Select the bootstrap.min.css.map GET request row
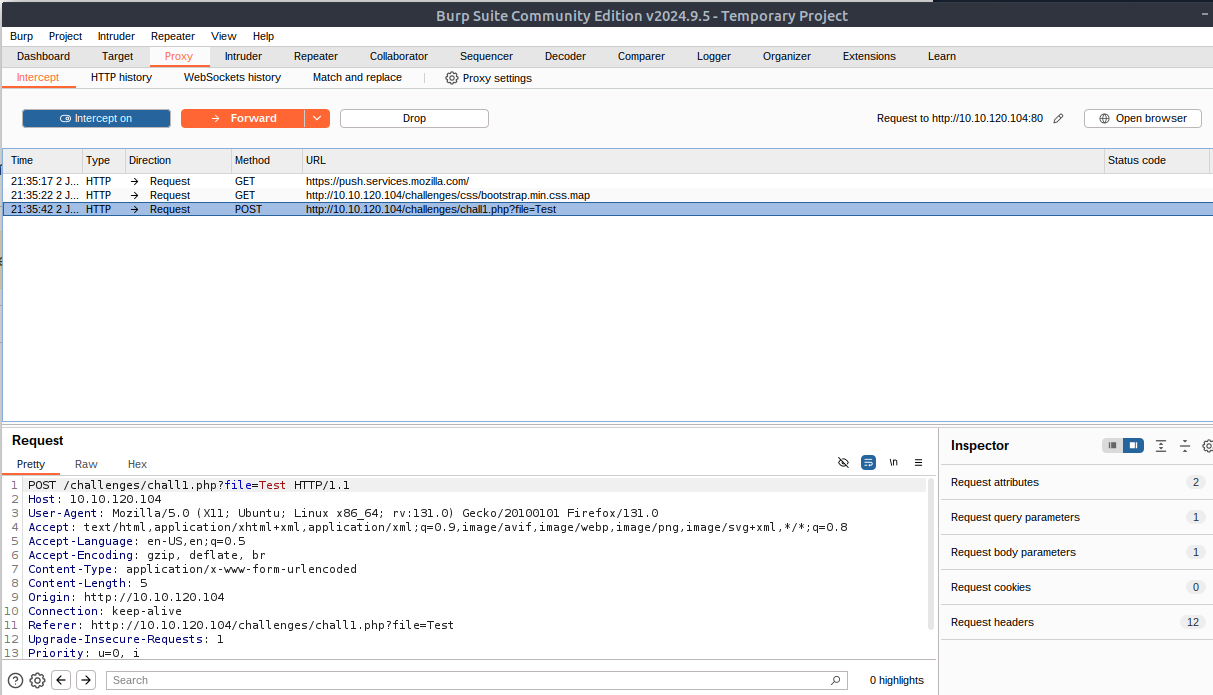Viewport: 1213px width, 695px height. pyautogui.click(x=606, y=195)
